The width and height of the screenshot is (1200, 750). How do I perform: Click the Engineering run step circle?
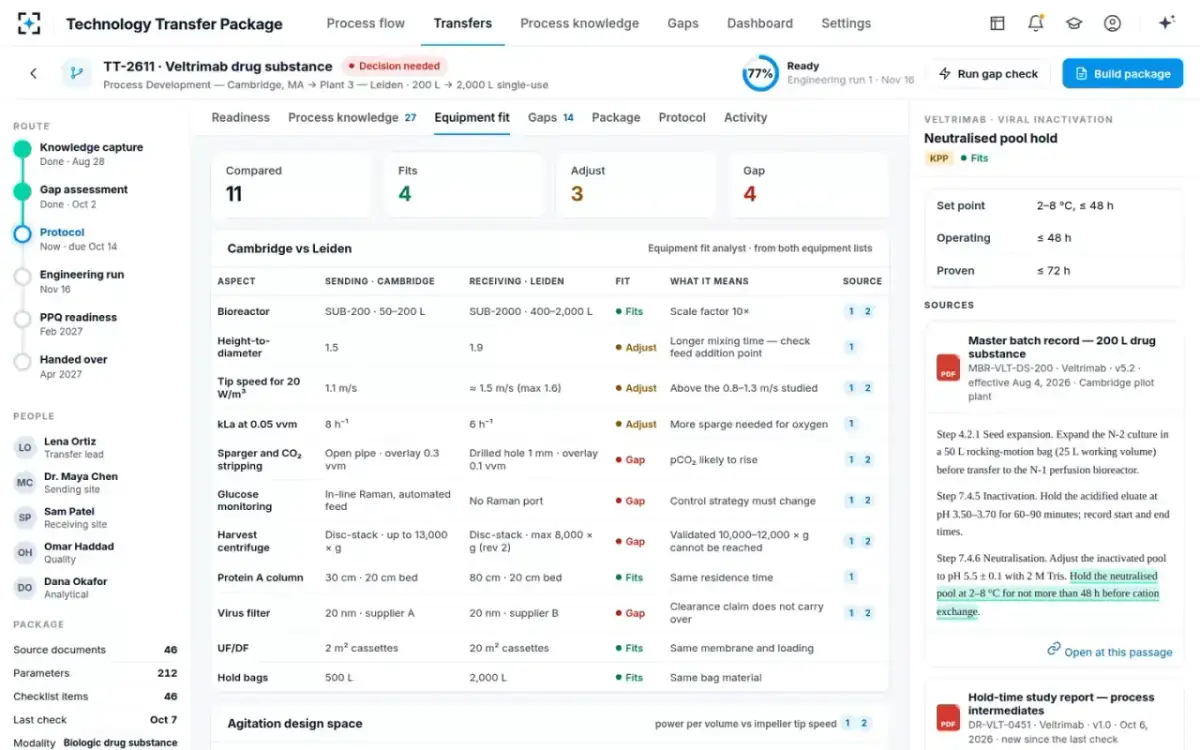pyautogui.click(x=22, y=277)
